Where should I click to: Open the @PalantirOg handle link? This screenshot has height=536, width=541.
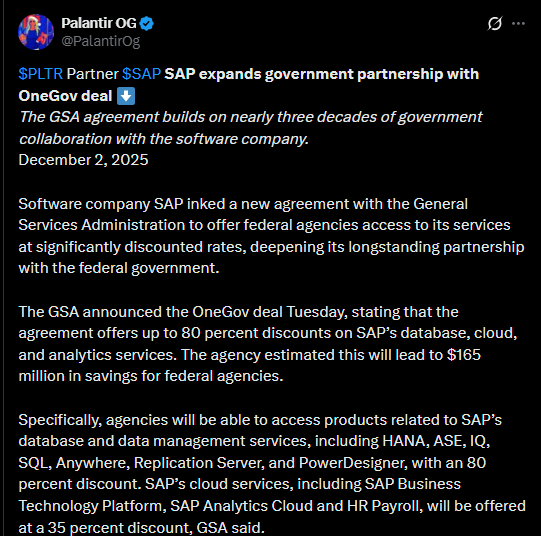click(100, 41)
